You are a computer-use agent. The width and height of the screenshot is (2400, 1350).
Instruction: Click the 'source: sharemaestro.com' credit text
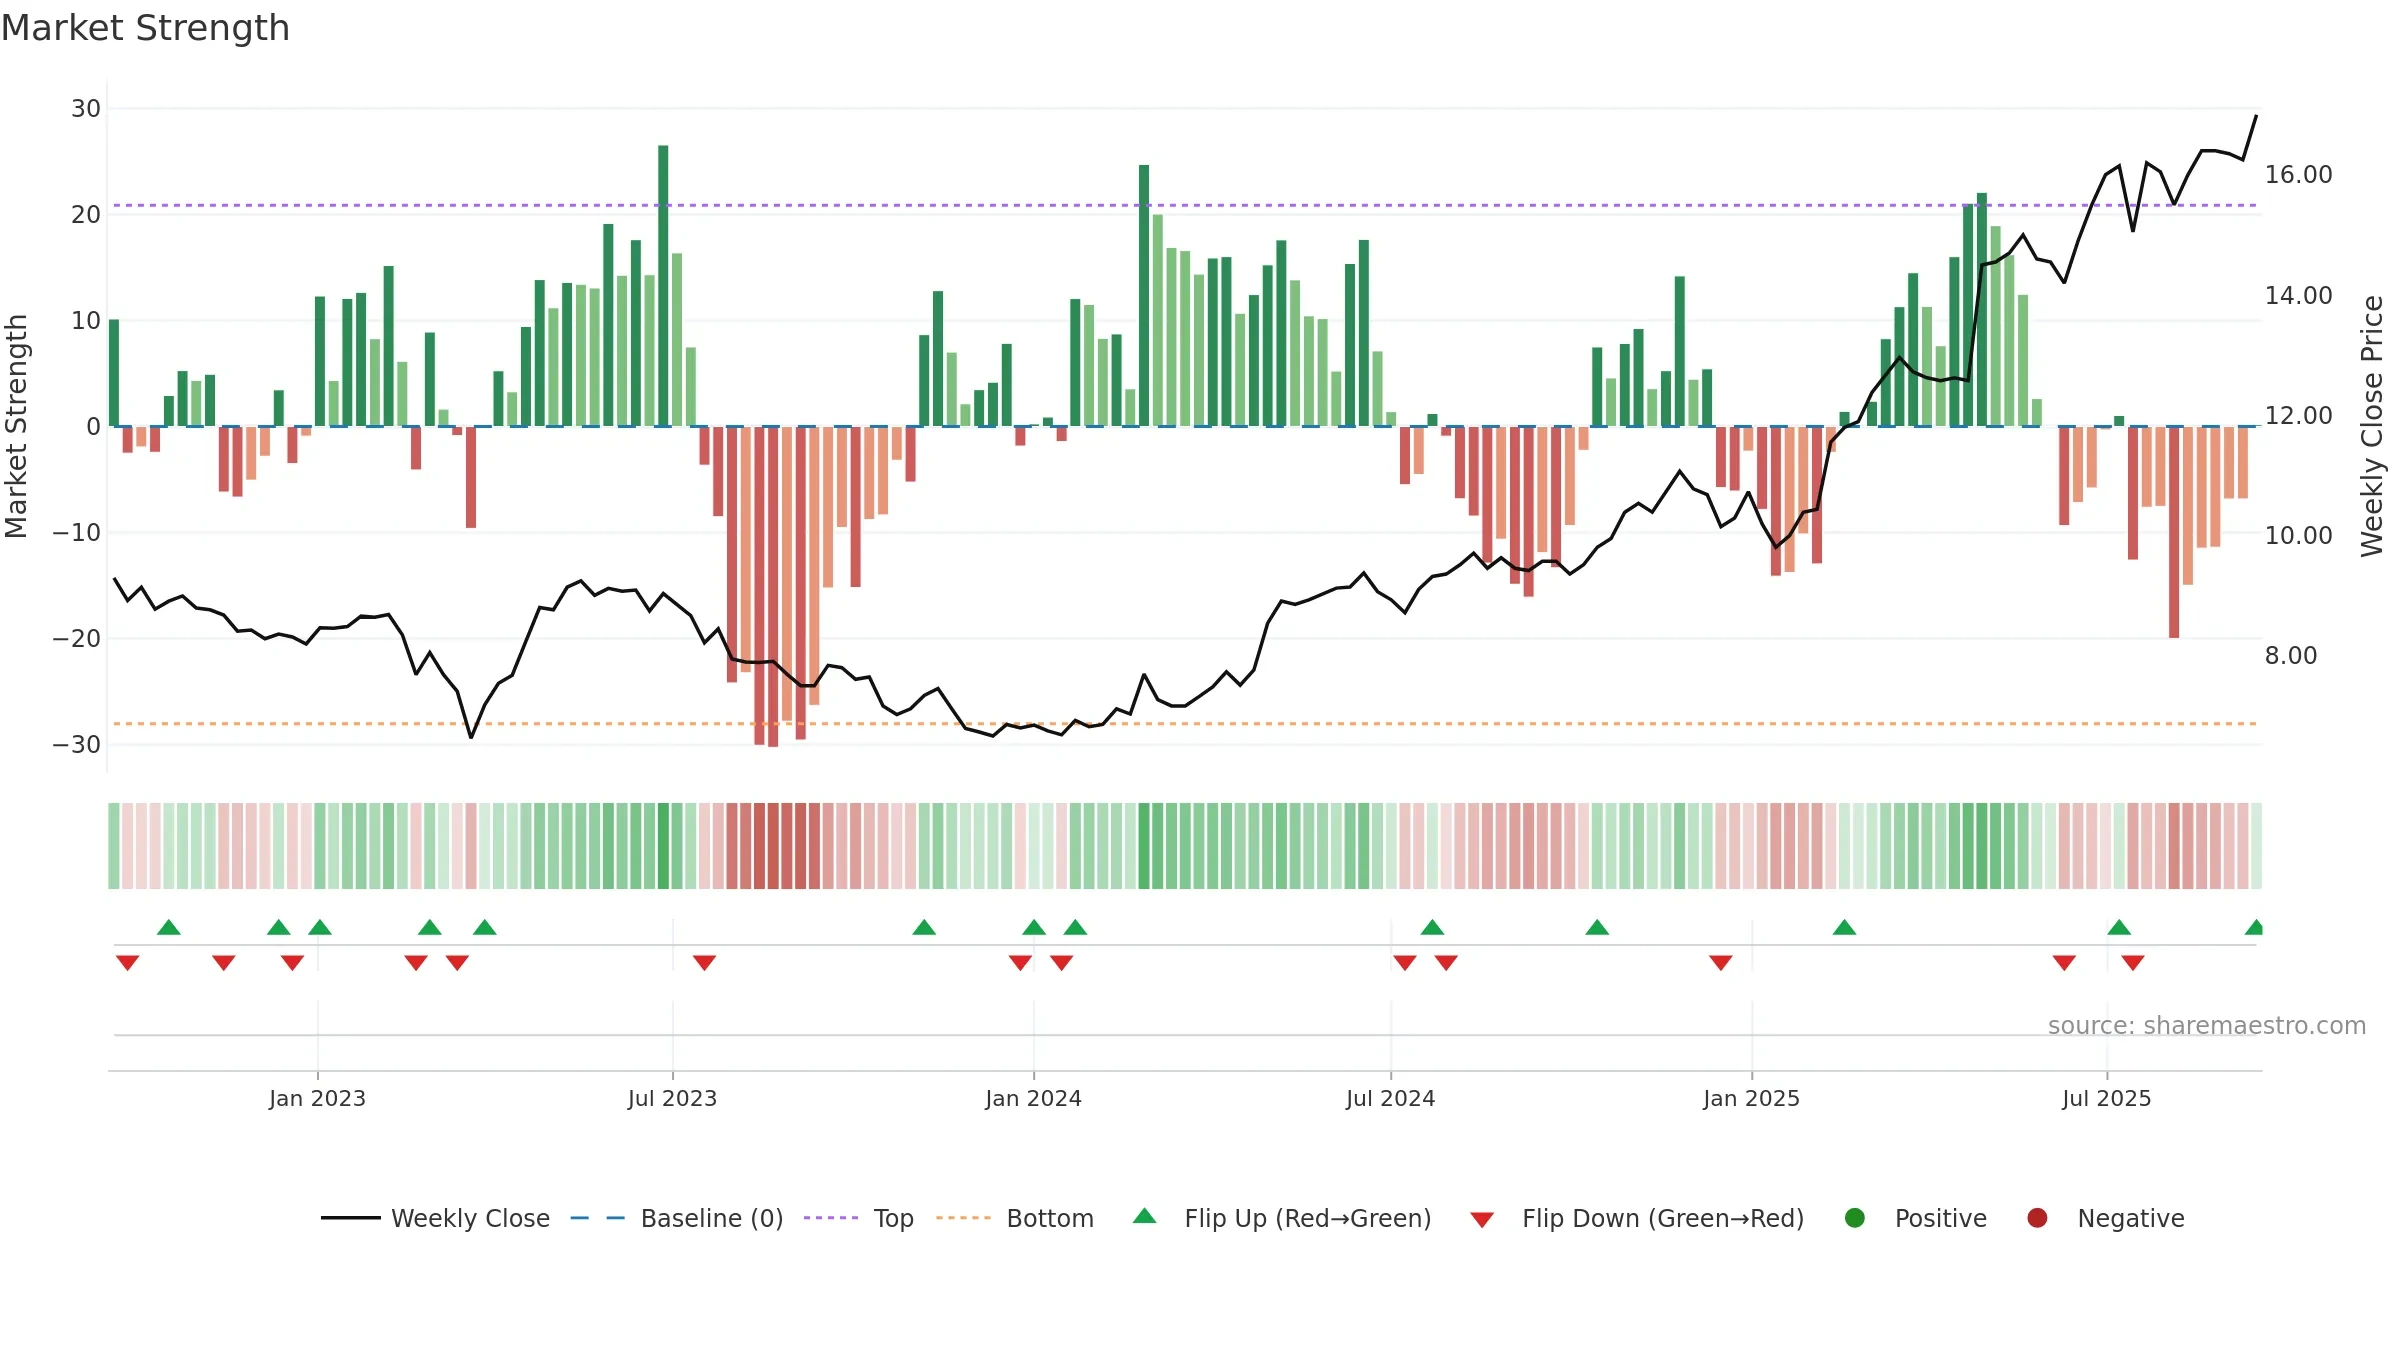2207,1025
